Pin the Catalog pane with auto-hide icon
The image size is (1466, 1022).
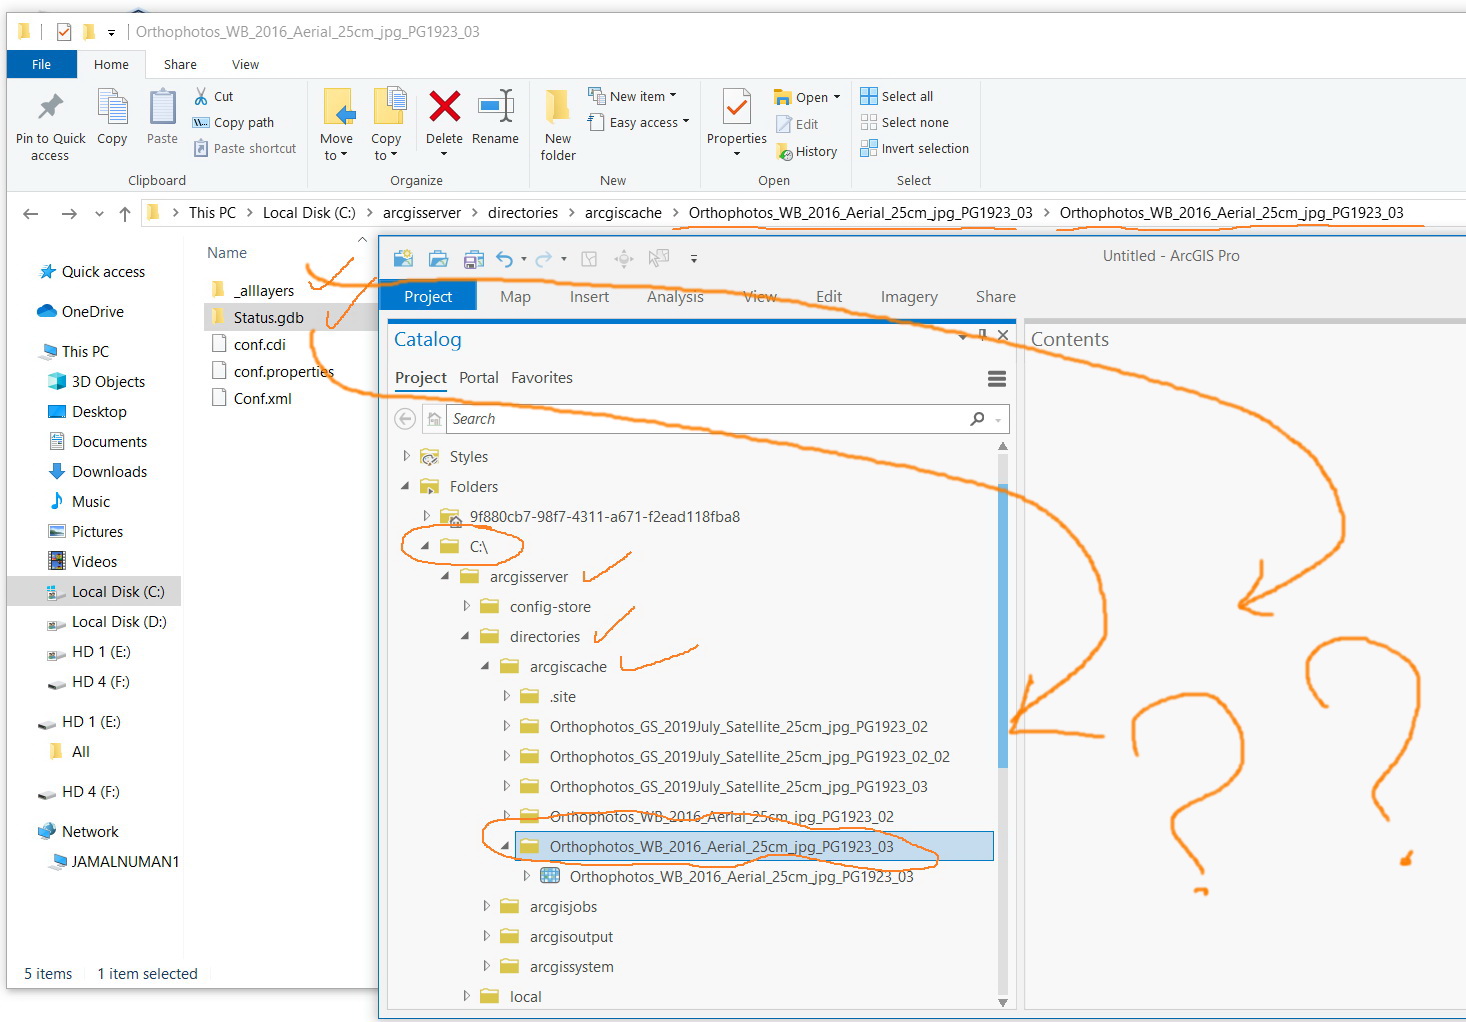pyautogui.click(x=983, y=335)
